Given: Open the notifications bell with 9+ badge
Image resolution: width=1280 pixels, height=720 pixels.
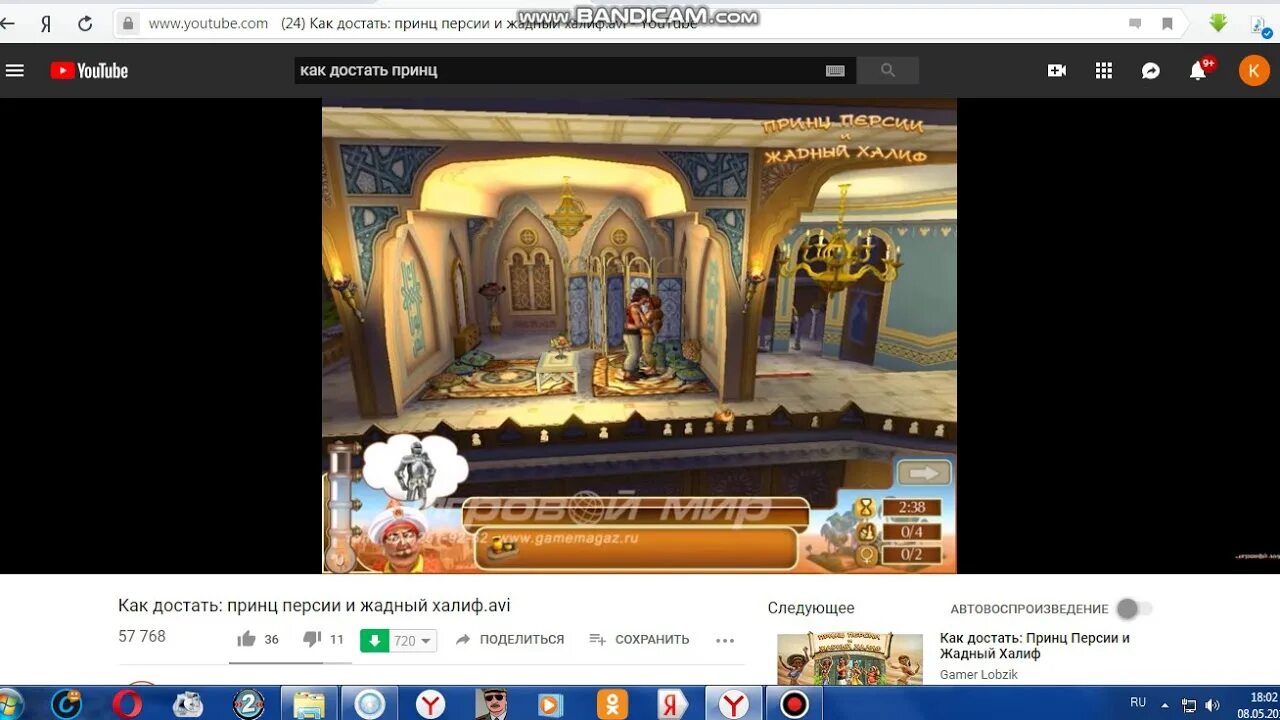Looking at the screenshot, I should click(x=1199, y=69).
